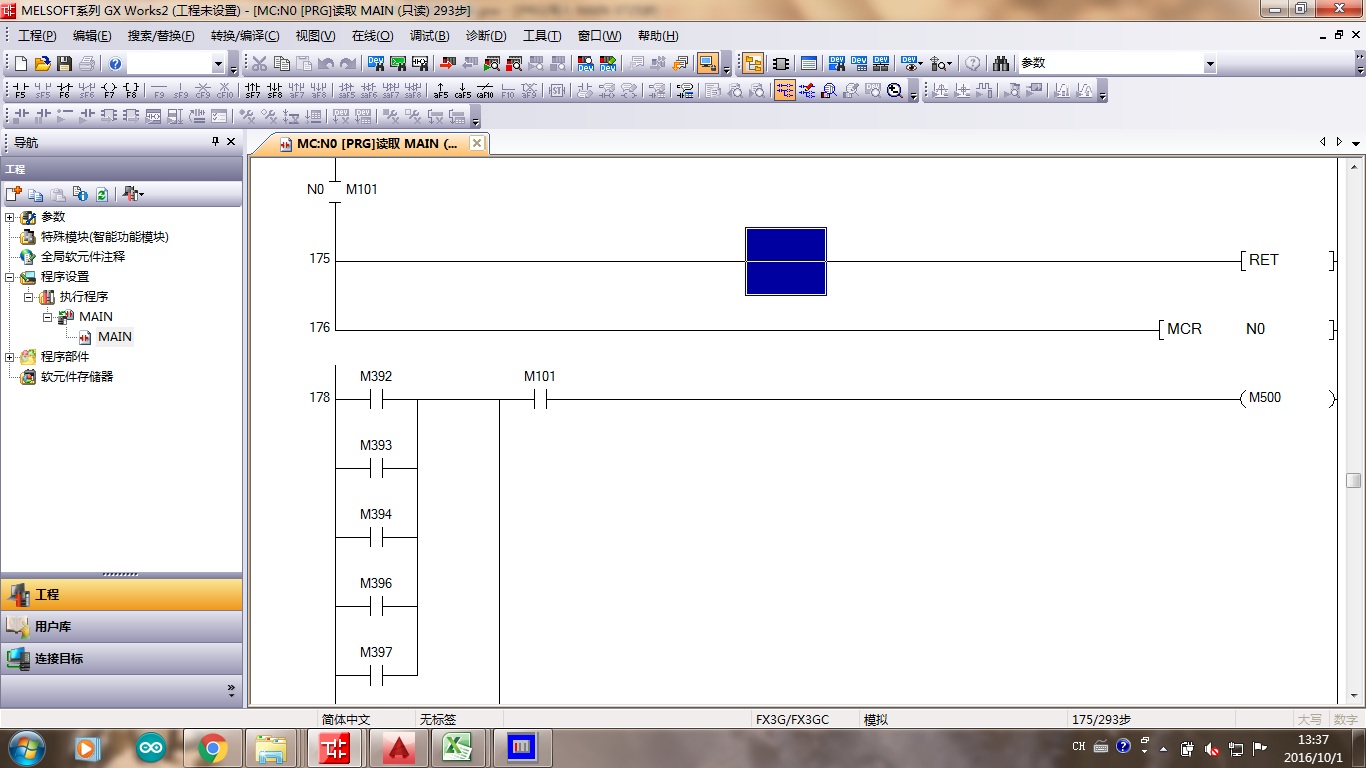Click the blue selected ladder cell
The height and width of the screenshot is (768, 1366).
(785, 261)
